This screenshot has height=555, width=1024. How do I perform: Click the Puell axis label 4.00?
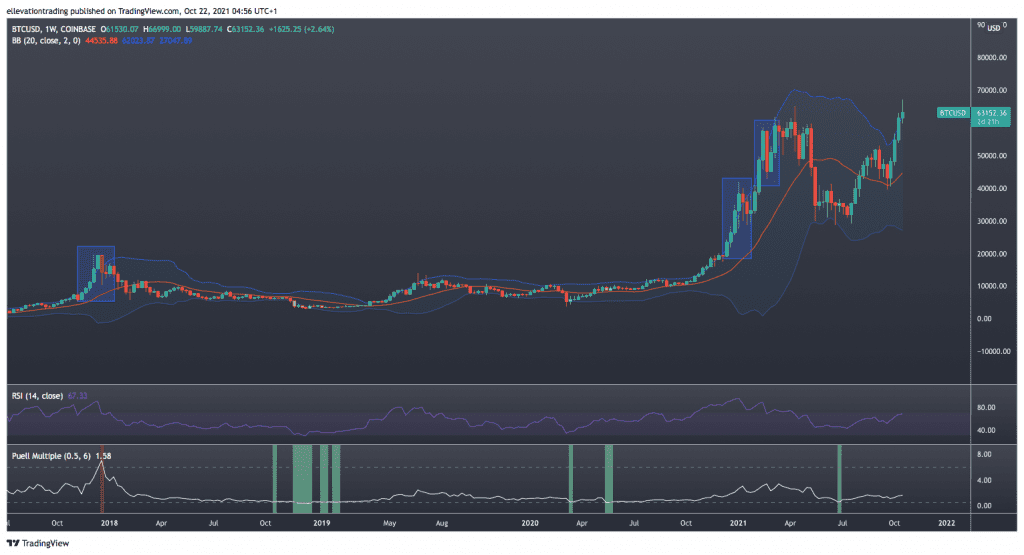[984, 481]
